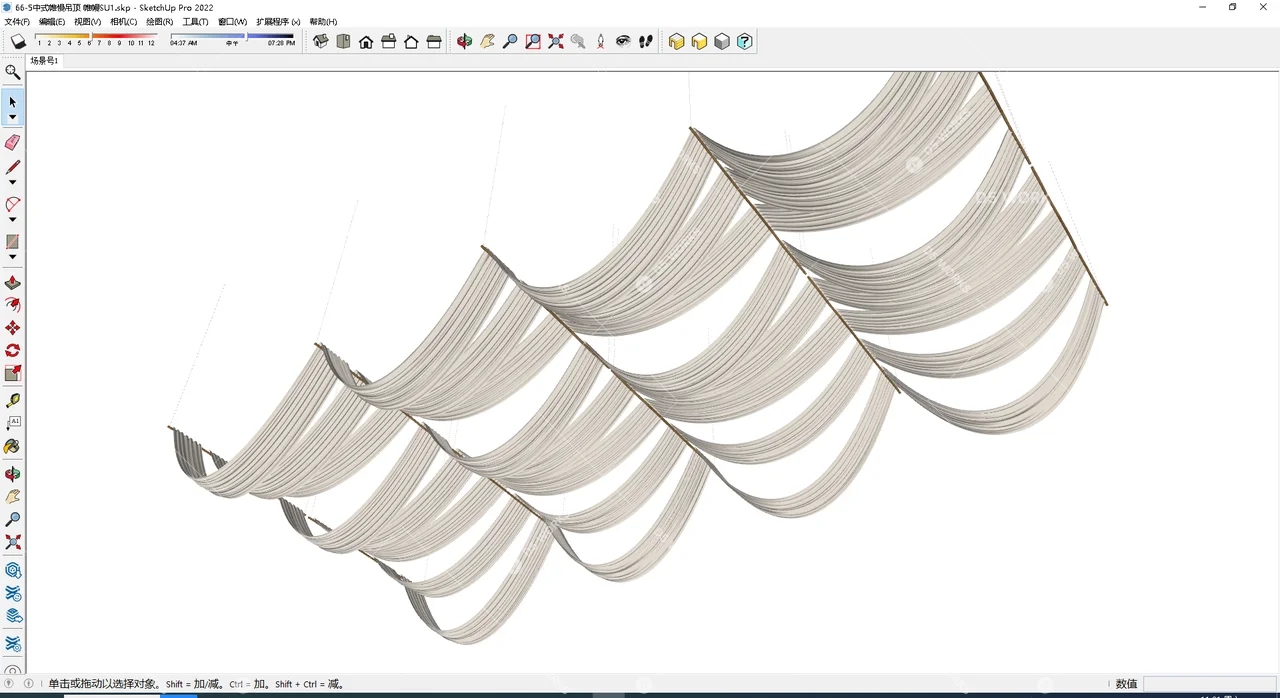Toggle shadows with the shadow display icon
Viewport: 1280px width, 698px height.
pyautogui.click(x=18, y=40)
